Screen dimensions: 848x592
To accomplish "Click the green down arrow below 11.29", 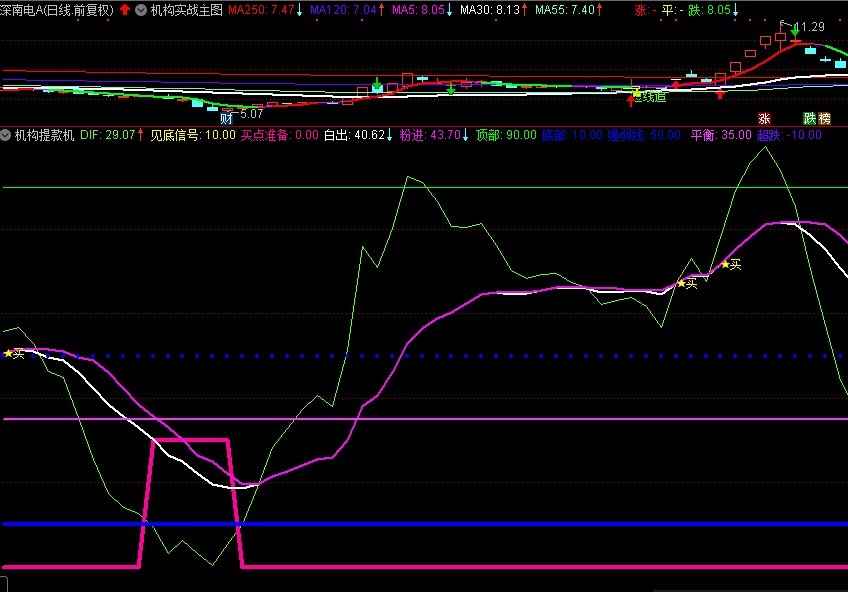I will pyautogui.click(x=794, y=32).
